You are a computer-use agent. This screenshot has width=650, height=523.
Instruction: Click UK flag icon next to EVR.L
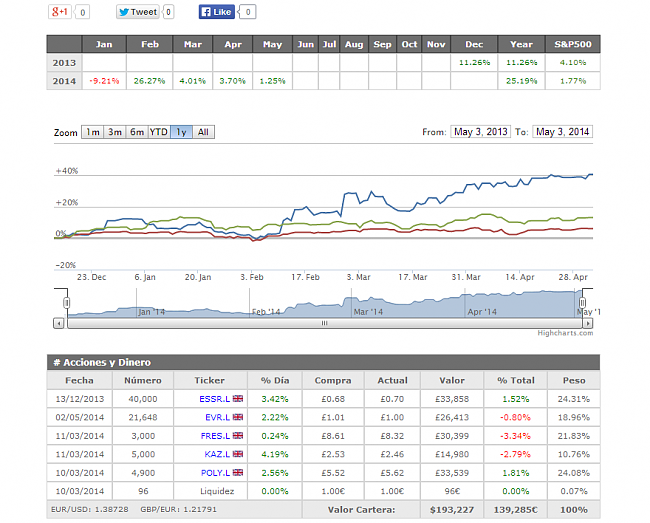tap(238, 417)
